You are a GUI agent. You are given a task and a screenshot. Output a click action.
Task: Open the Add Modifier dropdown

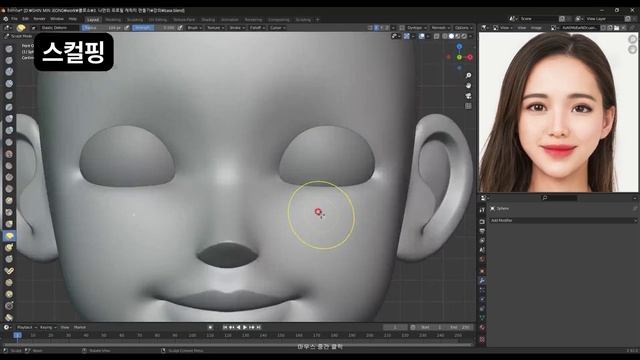pyautogui.click(x=563, y=220)
